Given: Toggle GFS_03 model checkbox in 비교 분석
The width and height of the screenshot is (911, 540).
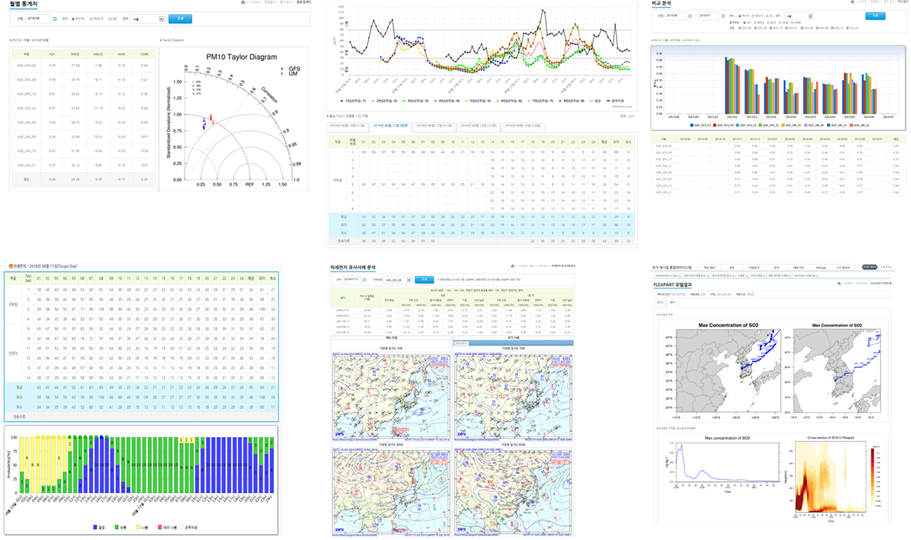Looking at the screenshot, I should (740, 28).
